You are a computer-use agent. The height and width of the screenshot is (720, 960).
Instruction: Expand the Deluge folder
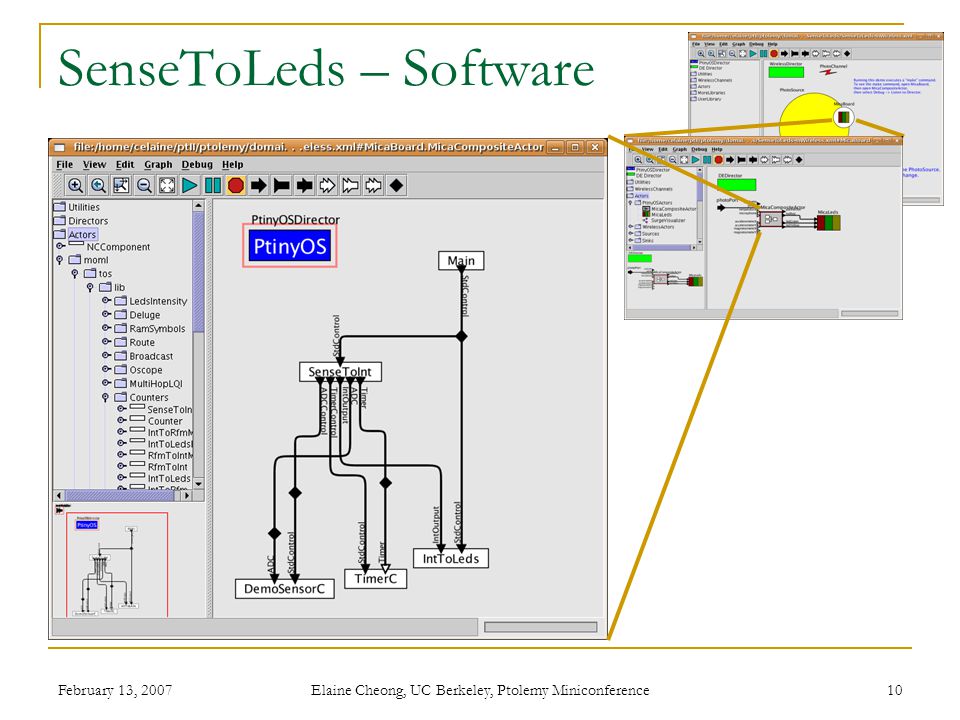107,314
